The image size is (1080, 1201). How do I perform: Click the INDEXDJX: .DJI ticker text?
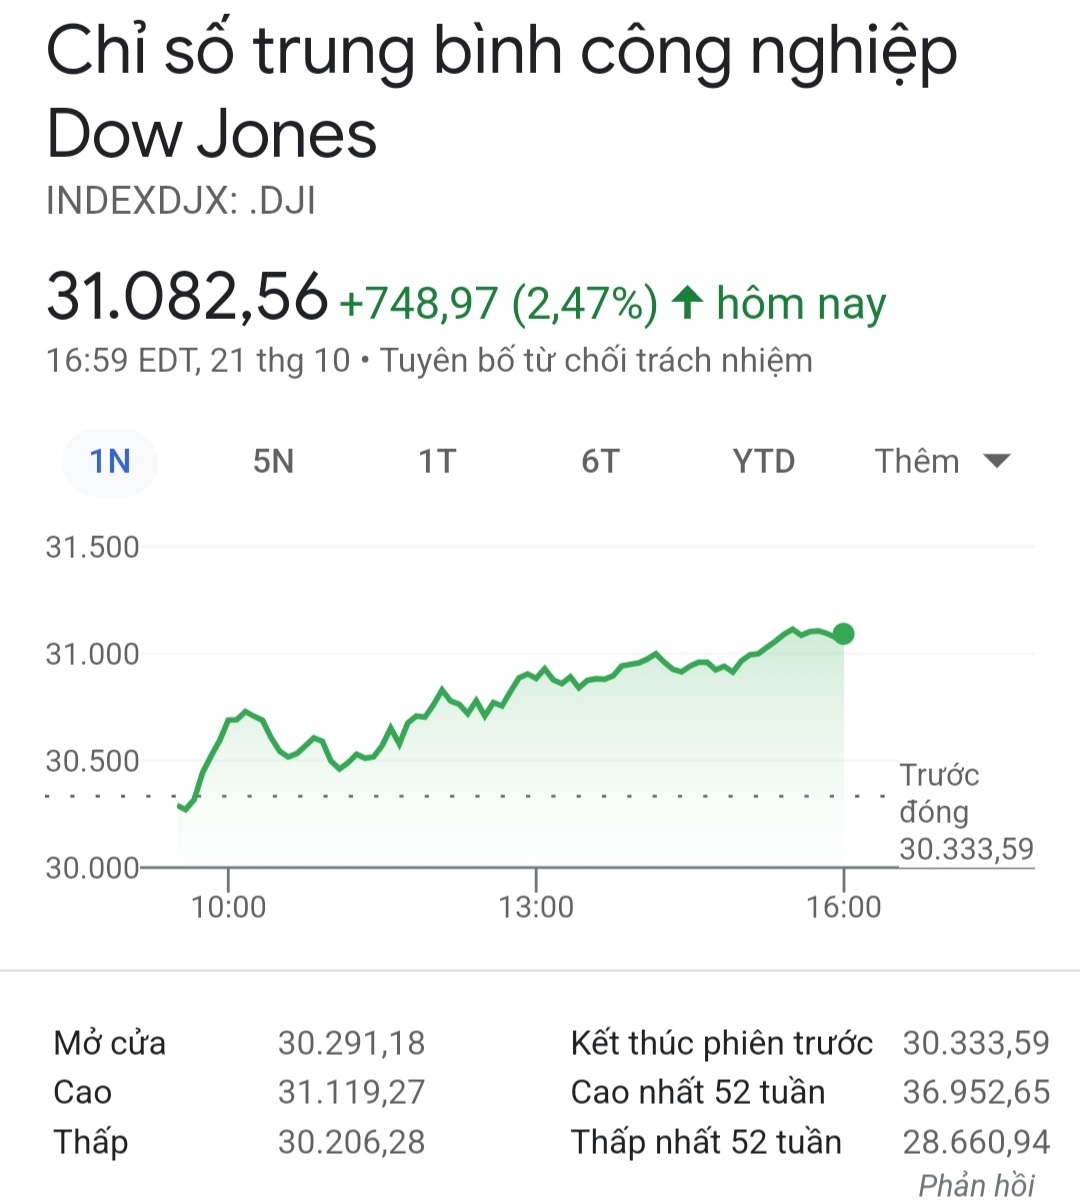click(x=181, y=201)
